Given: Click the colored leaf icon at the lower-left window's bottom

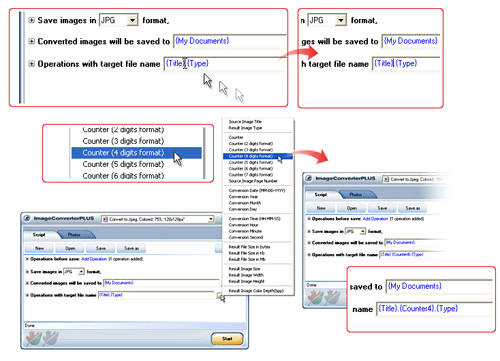Looking at the screenshot, I should (x=34, y=338).
